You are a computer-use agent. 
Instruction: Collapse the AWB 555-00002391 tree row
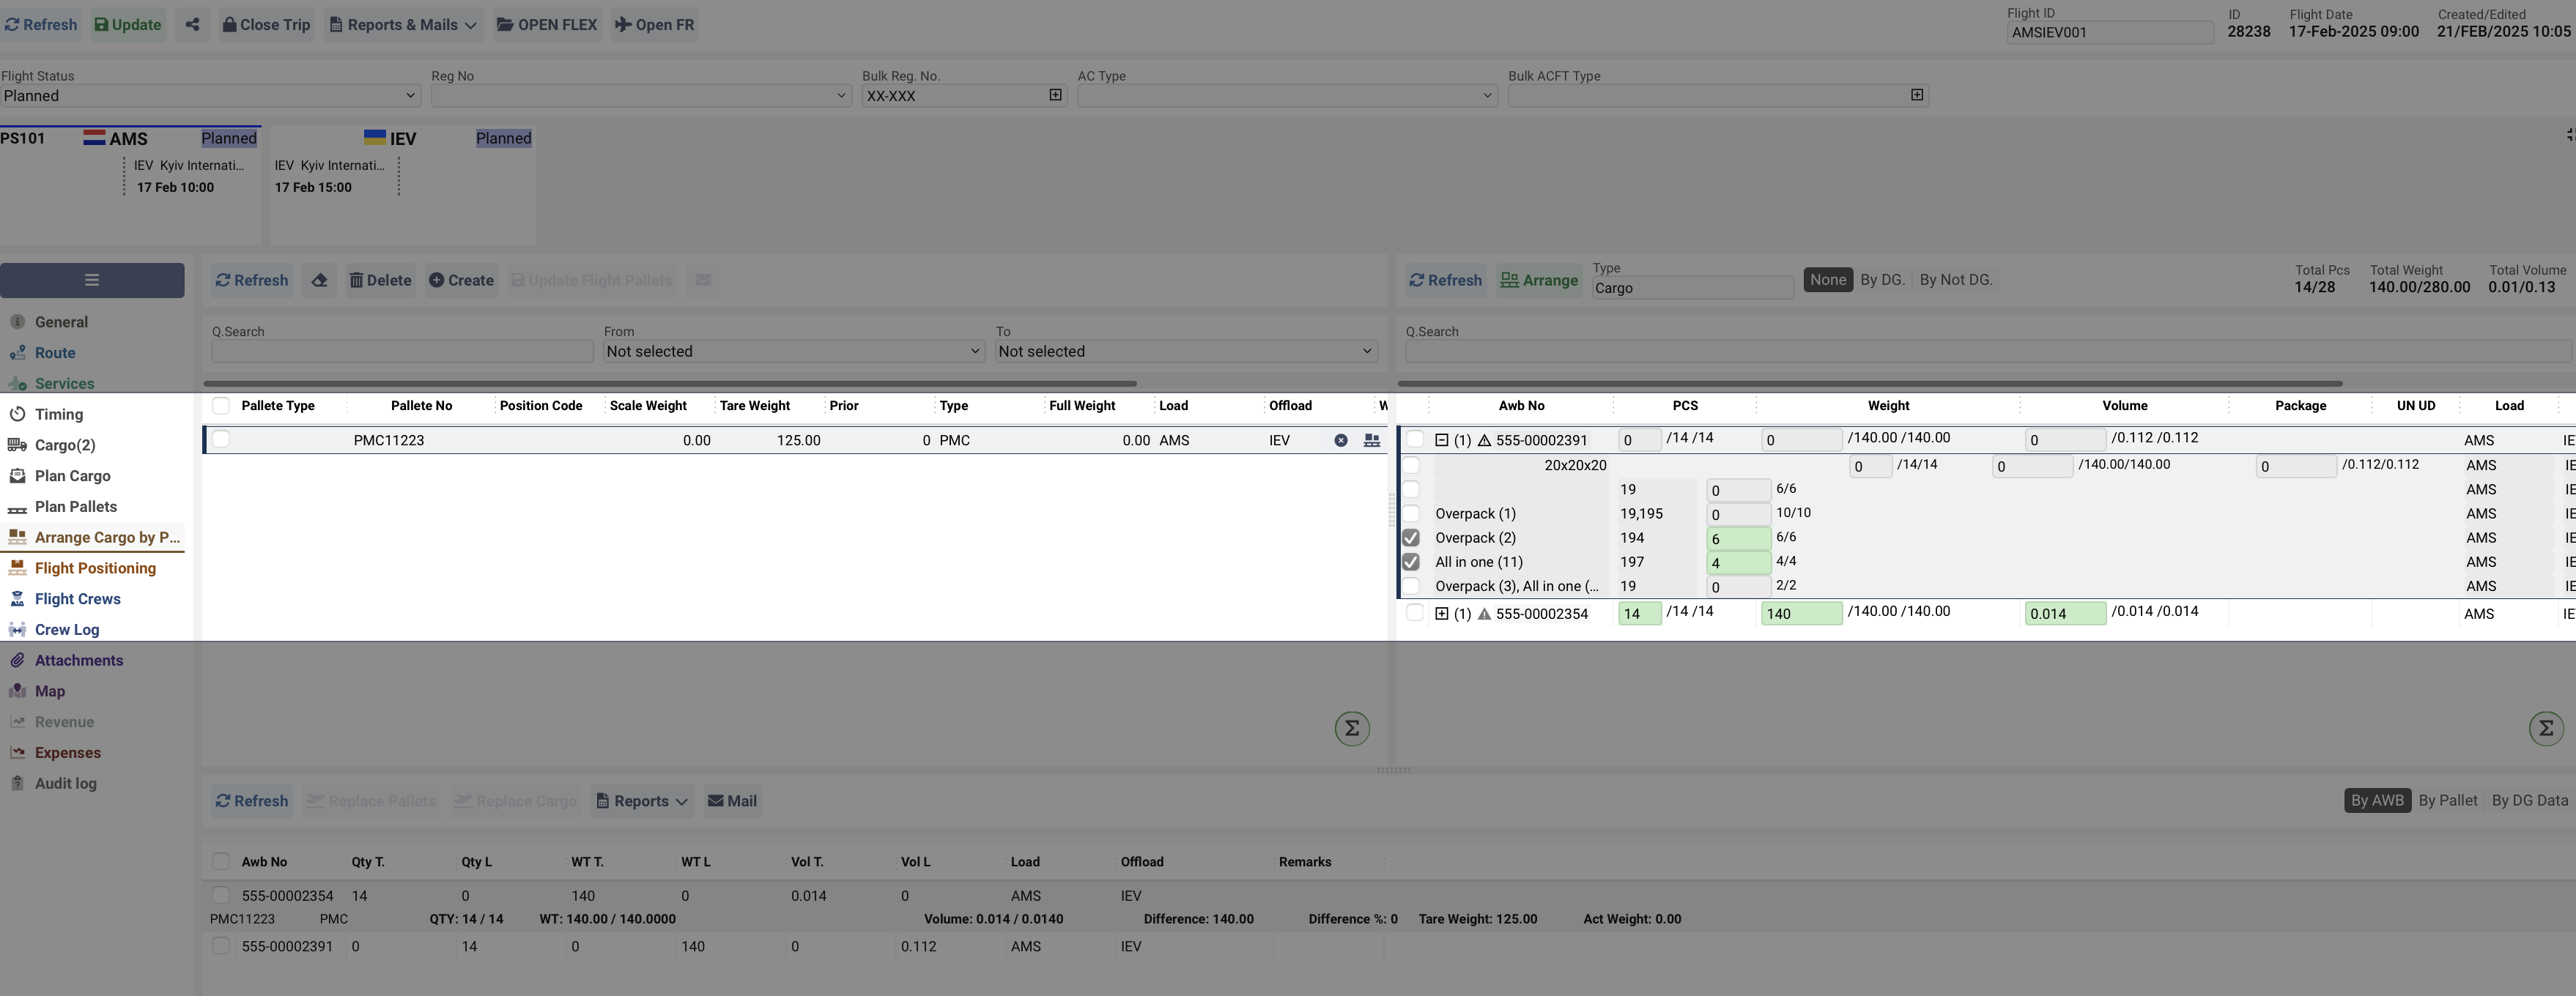(1441, 440)
